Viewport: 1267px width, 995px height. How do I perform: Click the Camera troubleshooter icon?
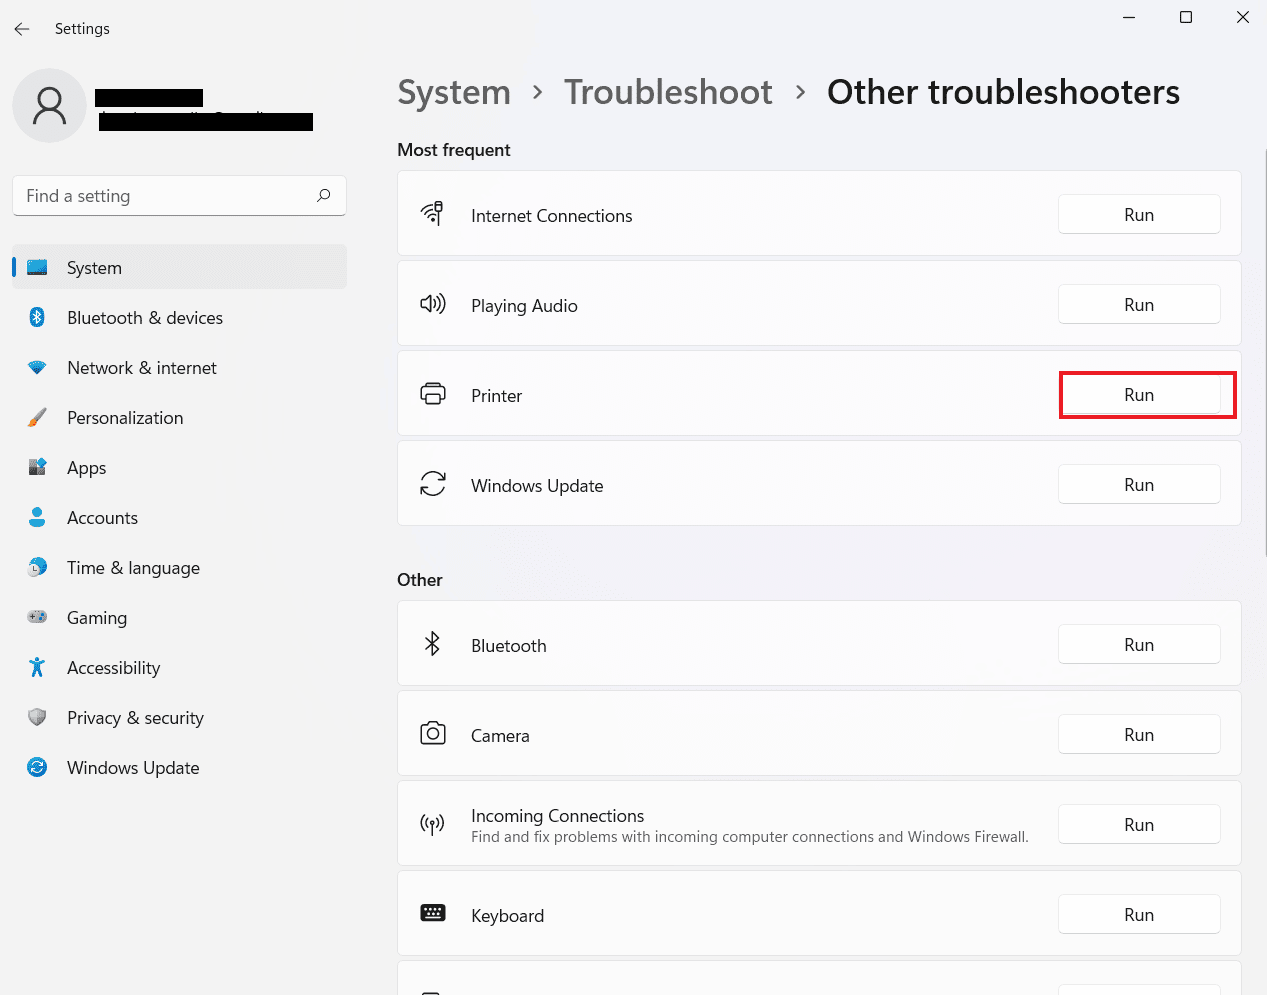click(x=433, y=734)
